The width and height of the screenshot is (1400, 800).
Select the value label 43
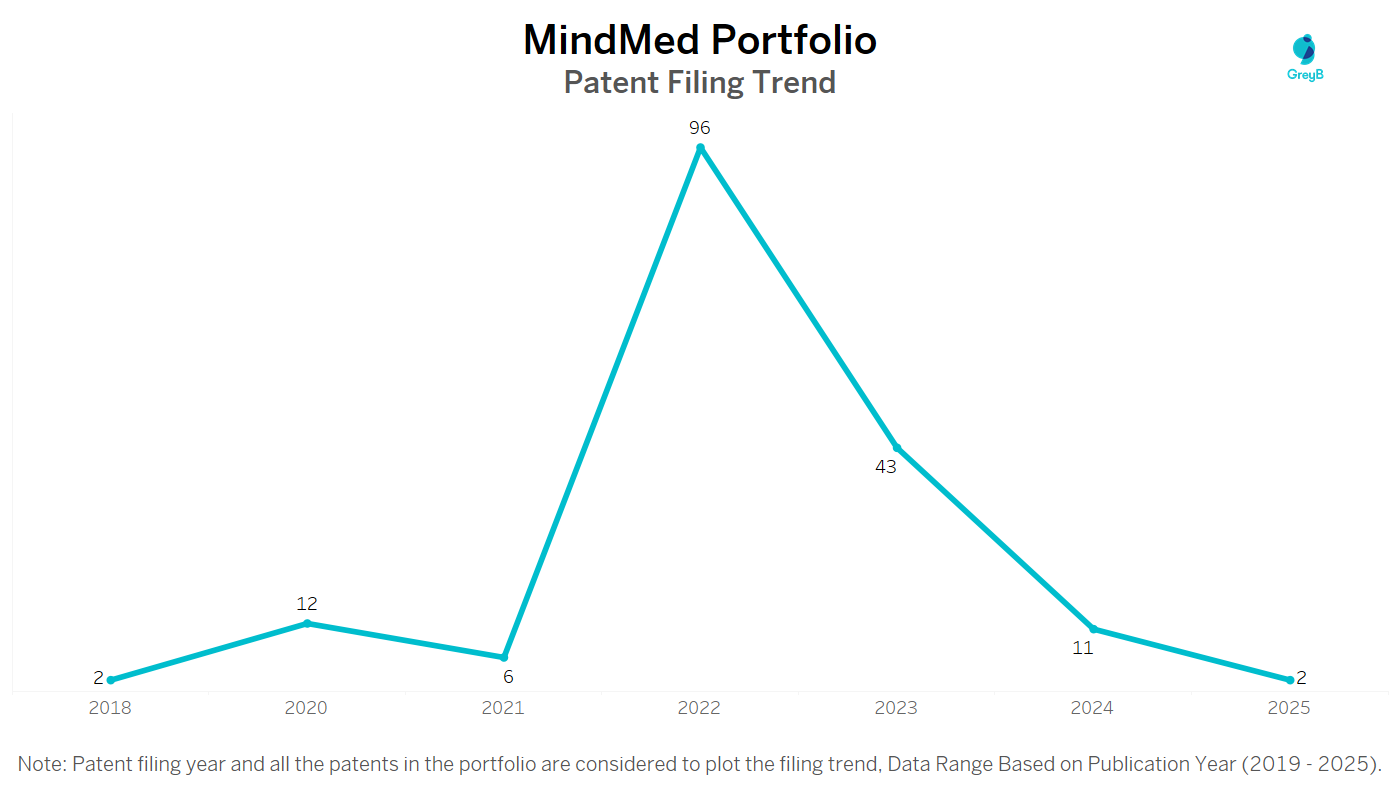coord(886,466)
